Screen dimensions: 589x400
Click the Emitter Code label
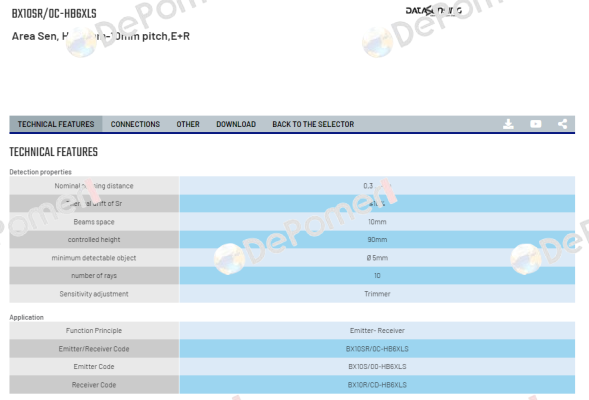coord(94,367)
